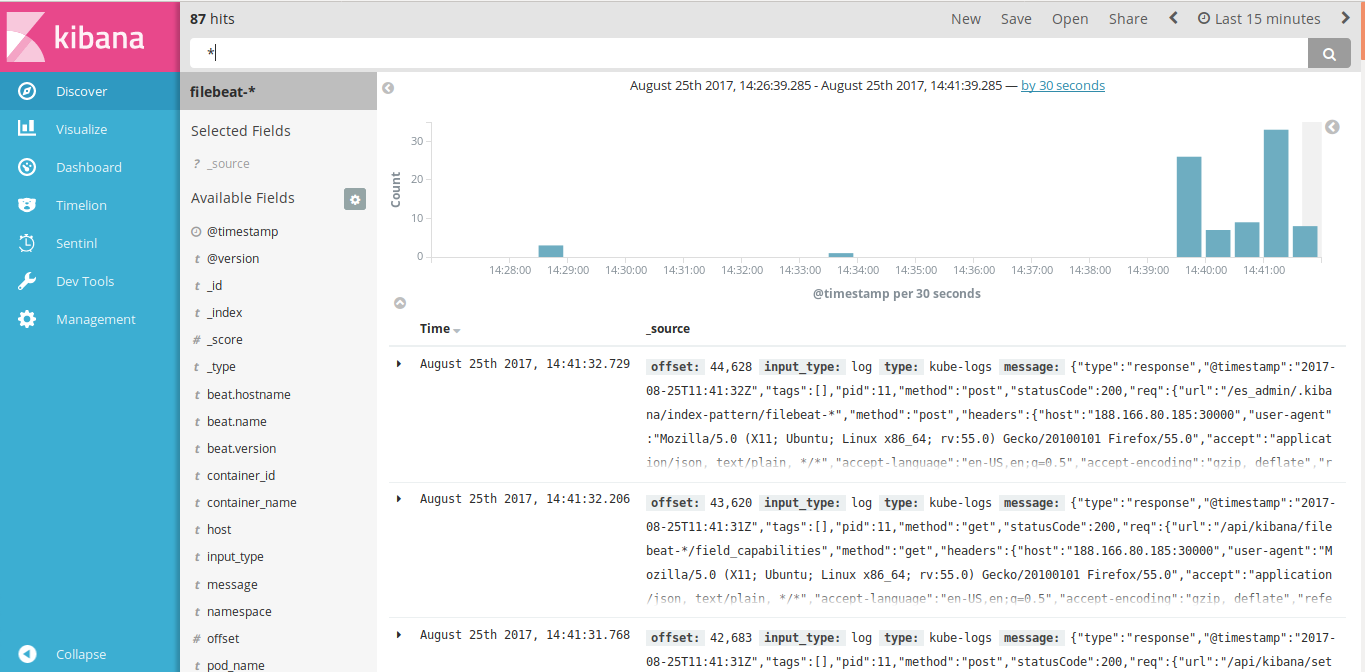Open the Discover section
Screen dimensions: 1365x672
click(x=90, y=91)
